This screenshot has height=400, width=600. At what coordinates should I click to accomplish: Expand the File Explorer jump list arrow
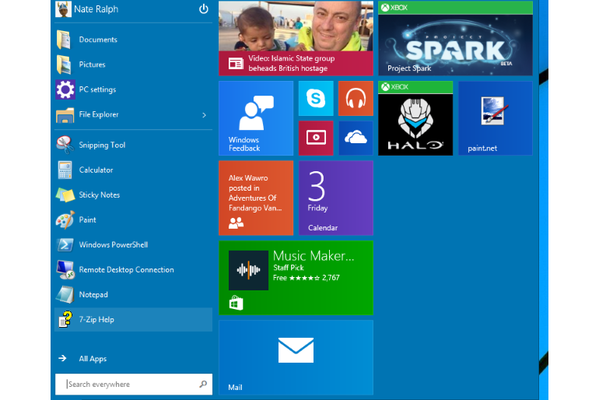tap(204, 115)
